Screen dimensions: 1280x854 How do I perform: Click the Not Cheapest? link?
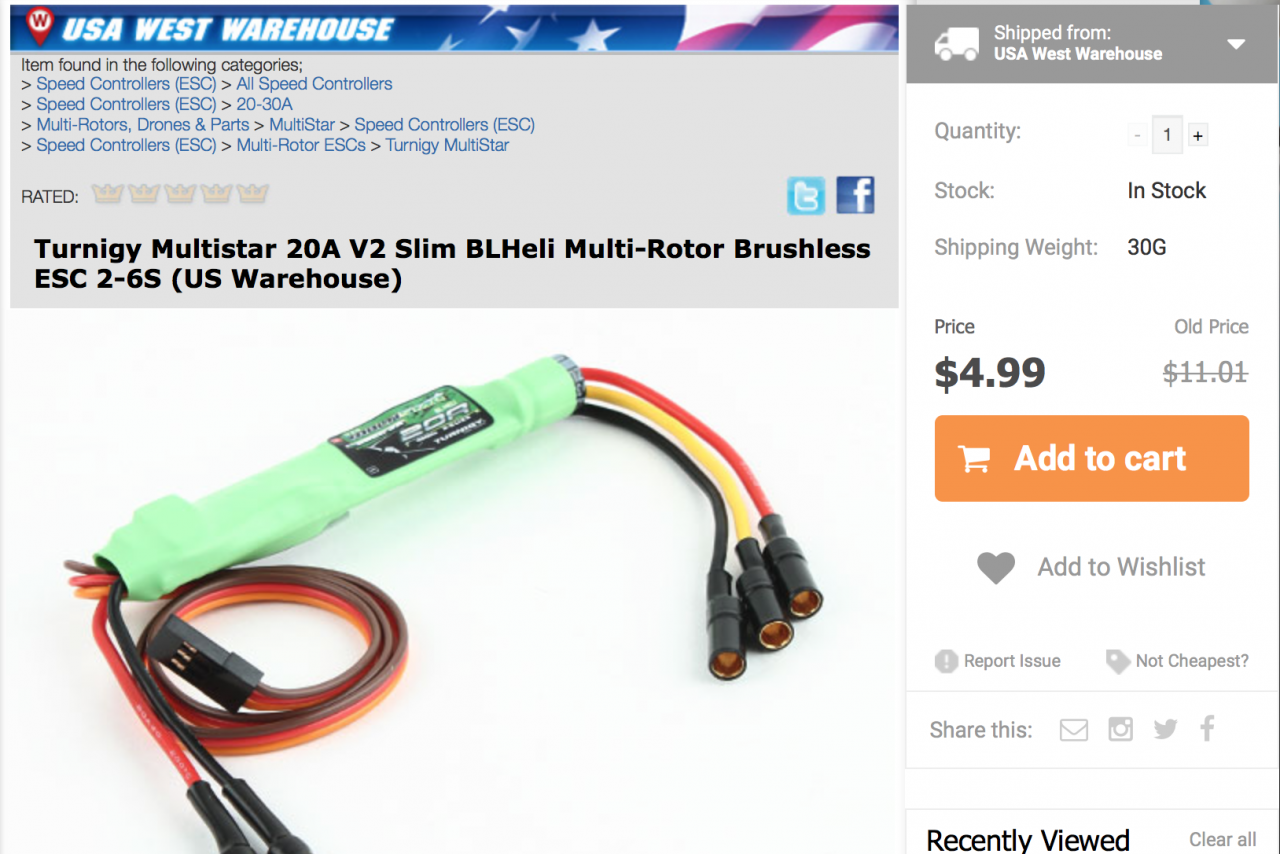click(x=1177, y=661)
